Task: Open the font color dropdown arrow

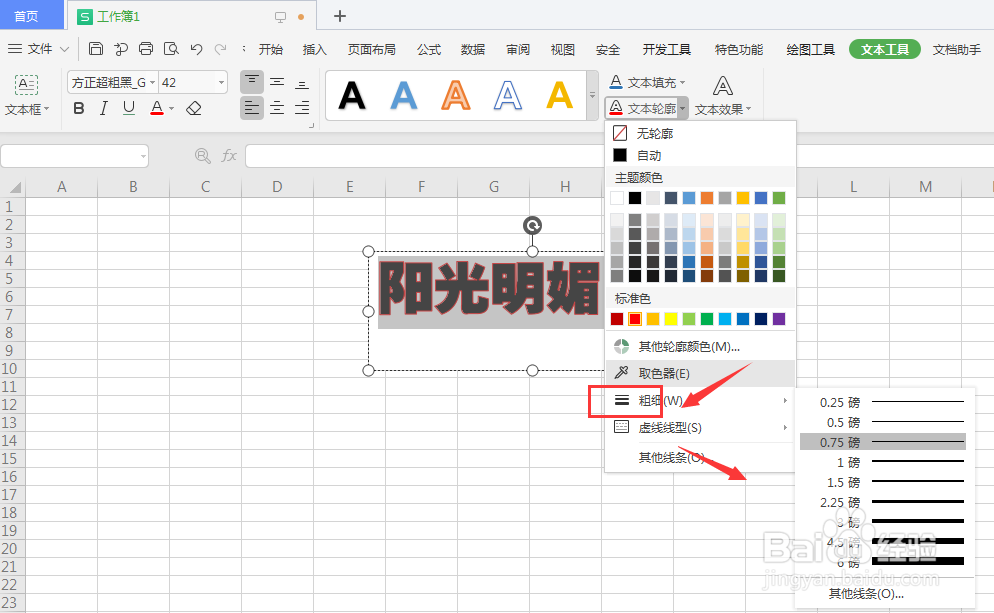Action: tap(171, 109)
